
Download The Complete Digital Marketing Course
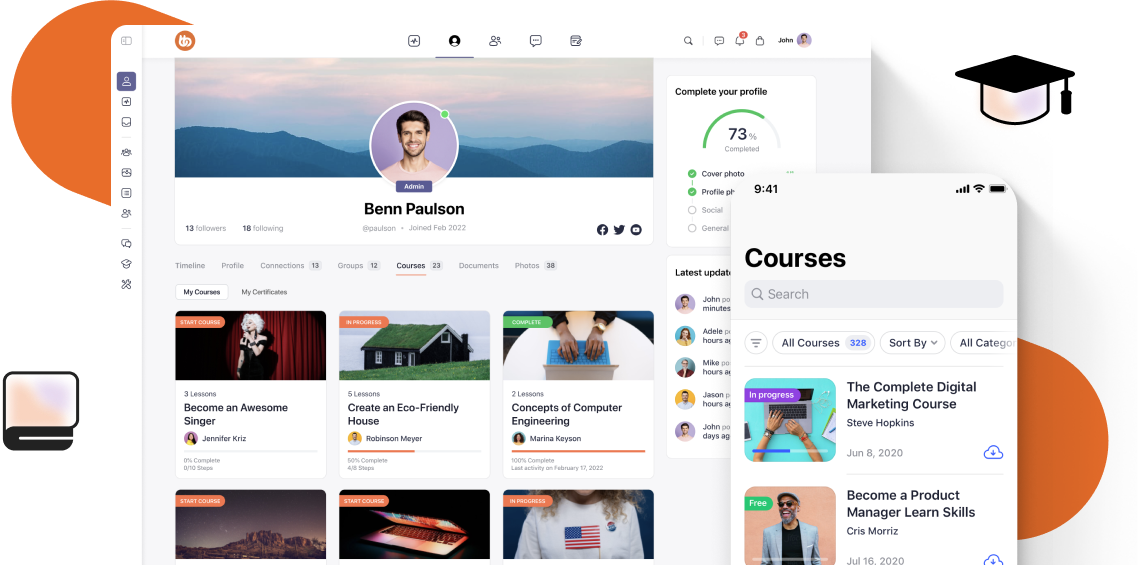[993, 452]
